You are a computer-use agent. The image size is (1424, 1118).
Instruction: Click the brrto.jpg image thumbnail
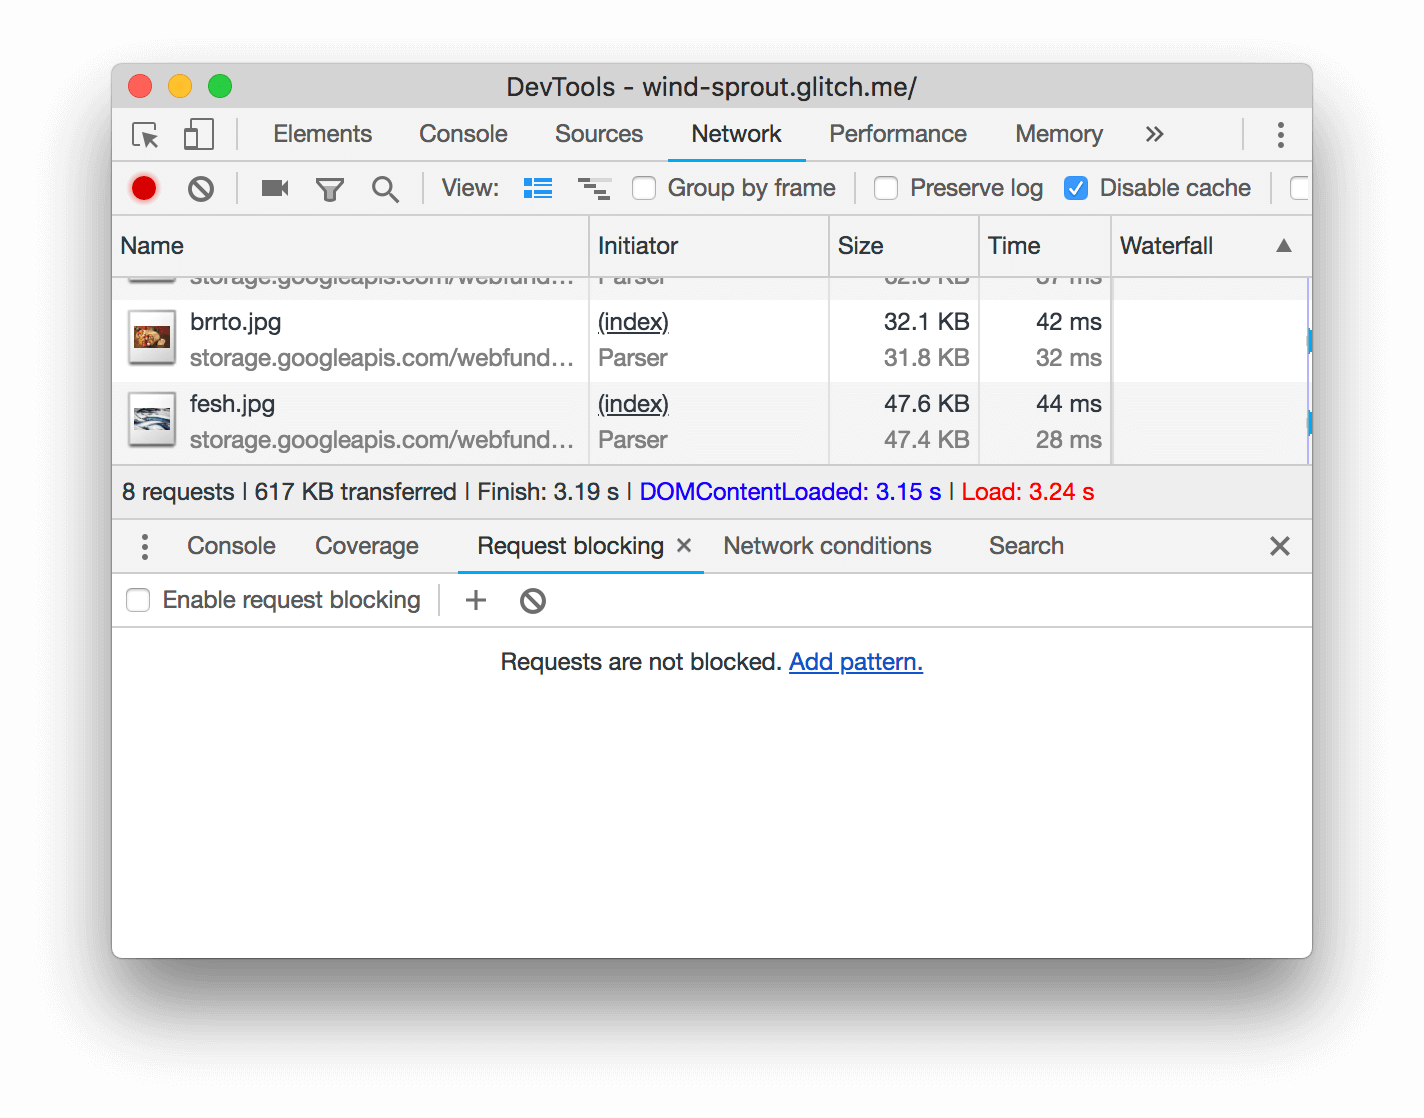pyautogui.click(x=151, y=338)
